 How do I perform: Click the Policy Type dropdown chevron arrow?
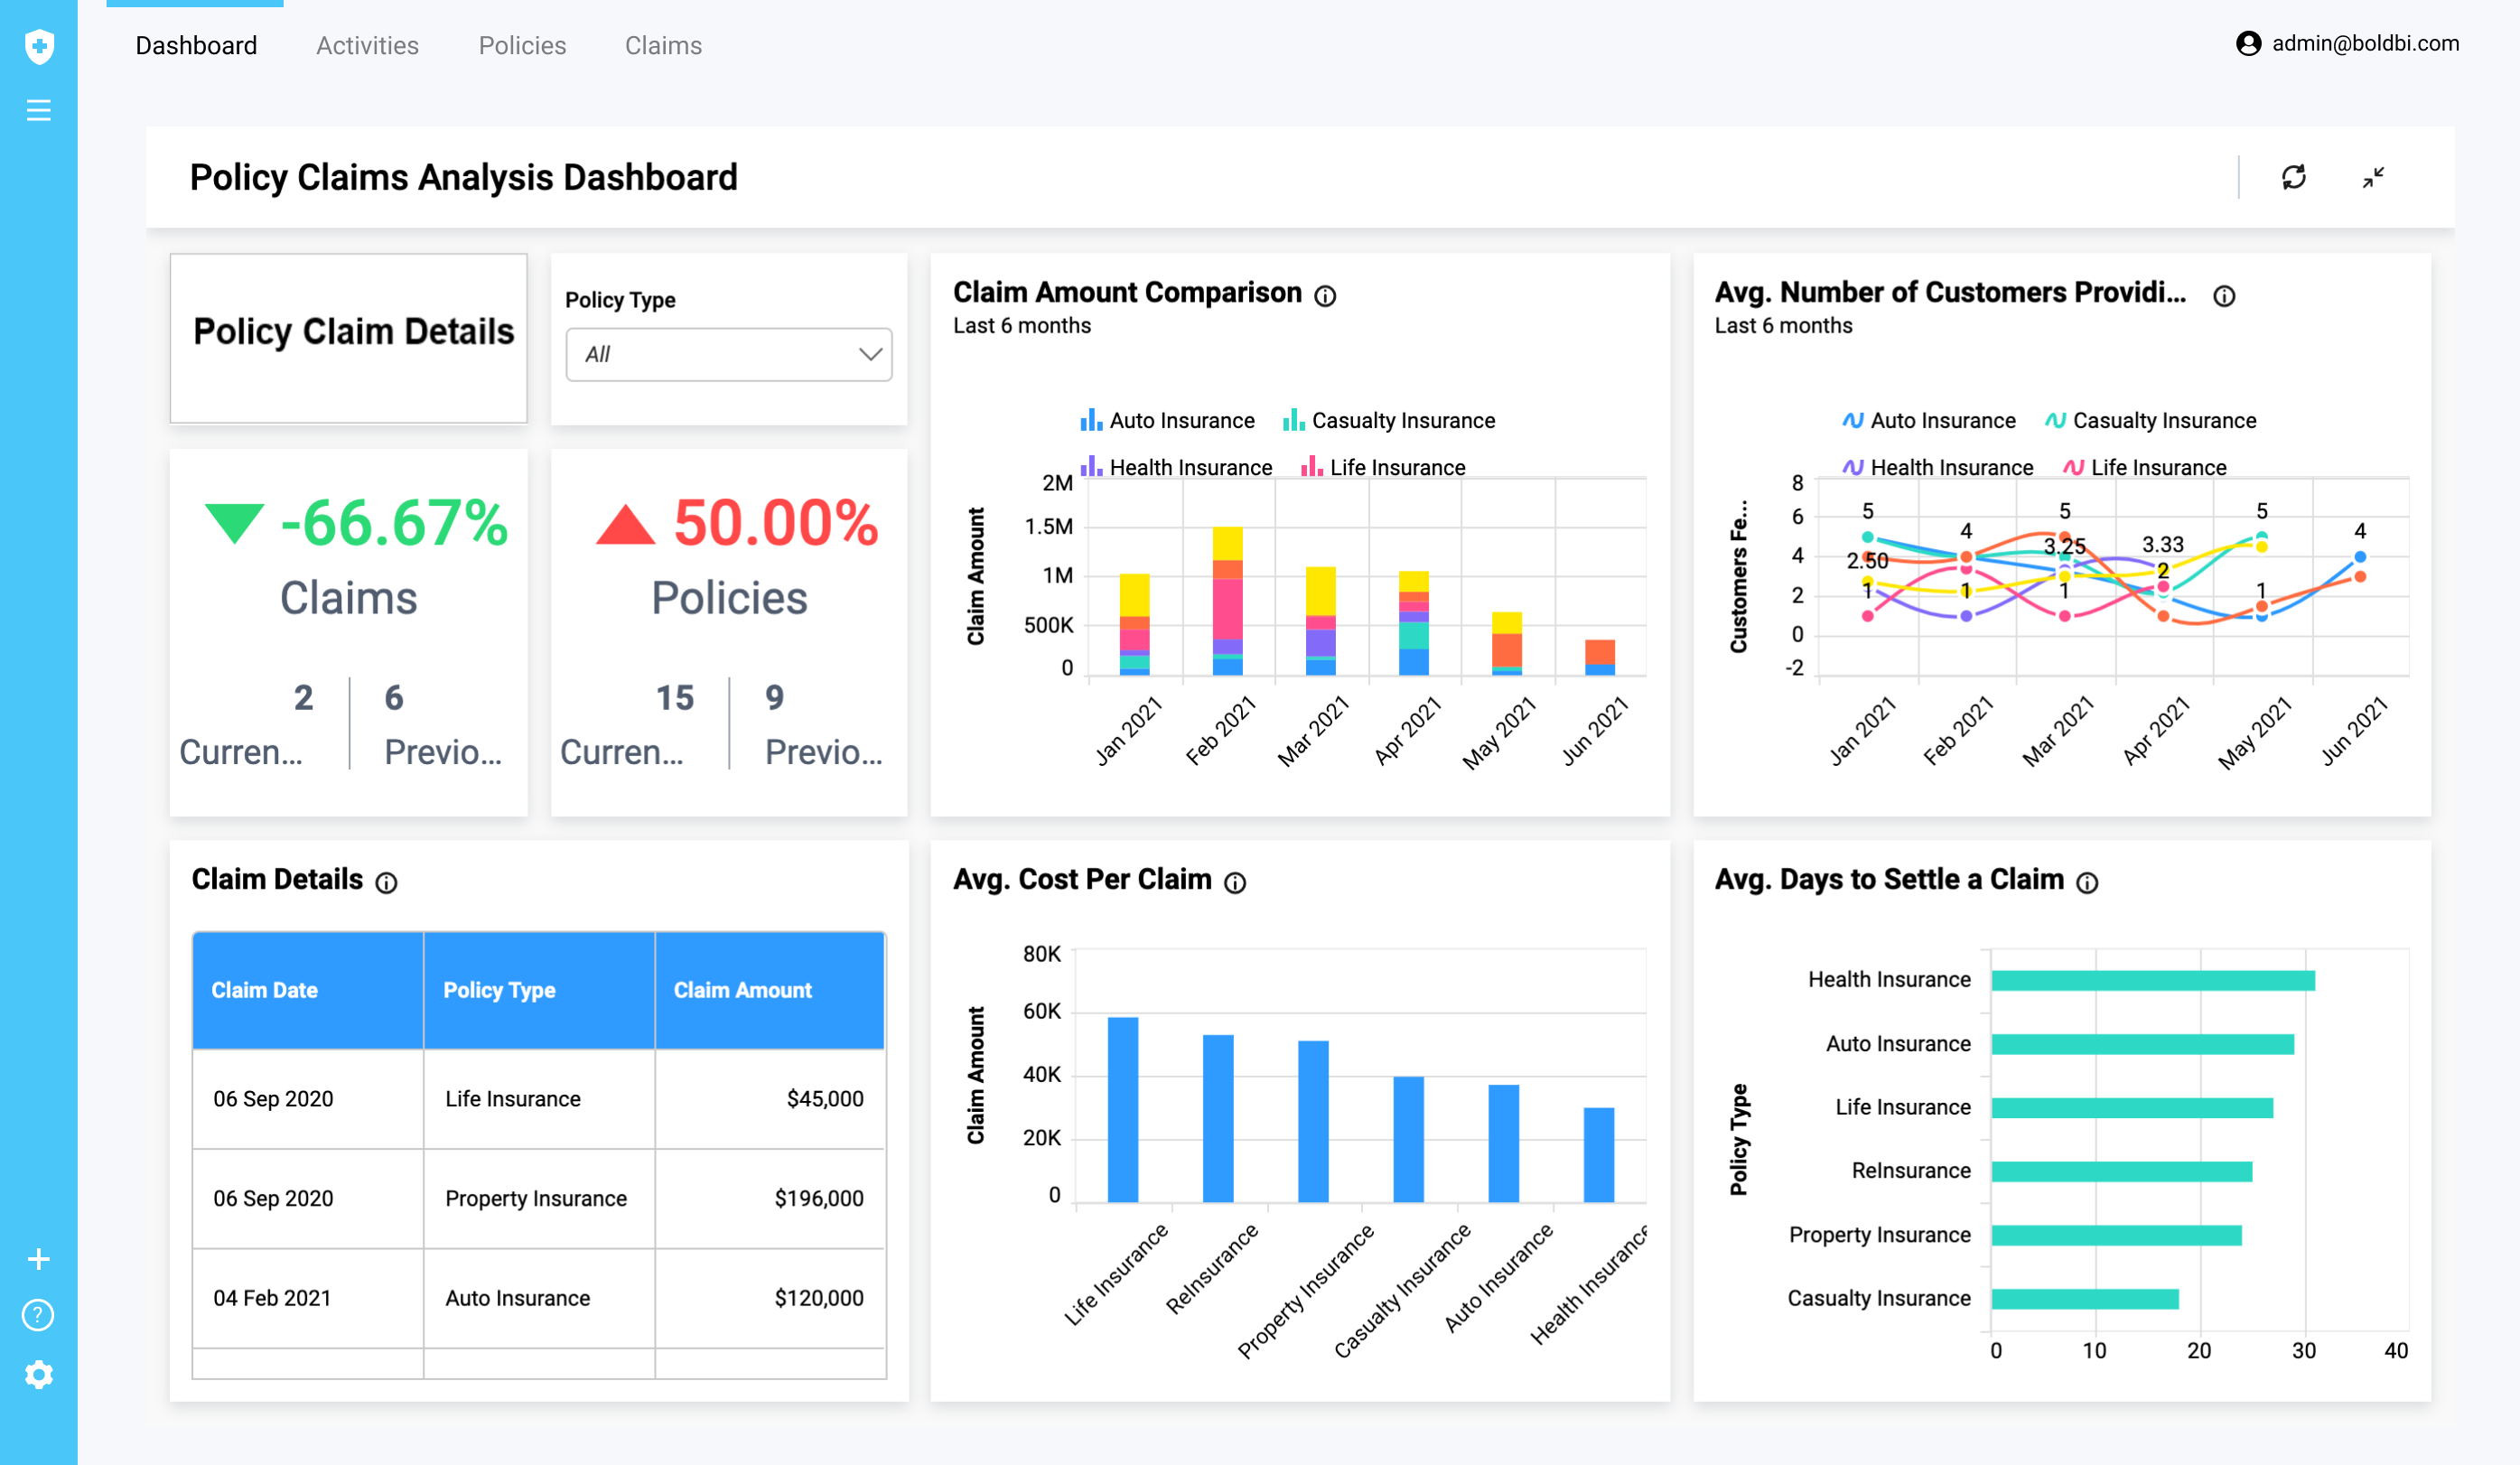tap(870, 355)
